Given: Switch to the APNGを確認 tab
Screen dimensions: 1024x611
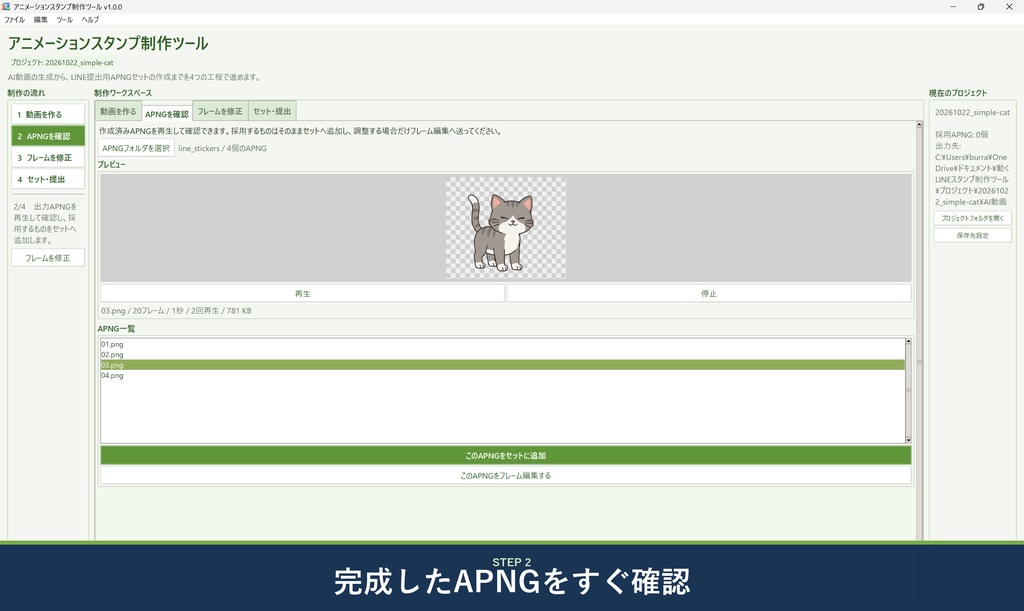Looking at the screenshot, I should (x=167, y=114).
